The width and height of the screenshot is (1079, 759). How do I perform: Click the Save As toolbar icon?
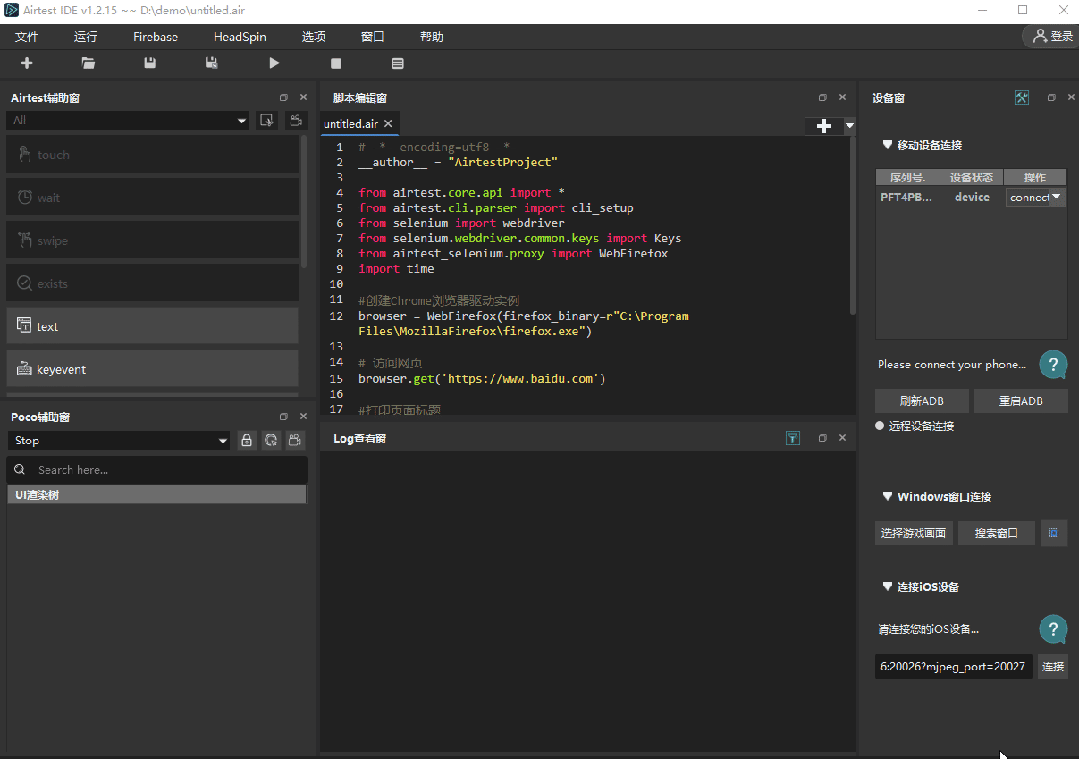[212, 63]
